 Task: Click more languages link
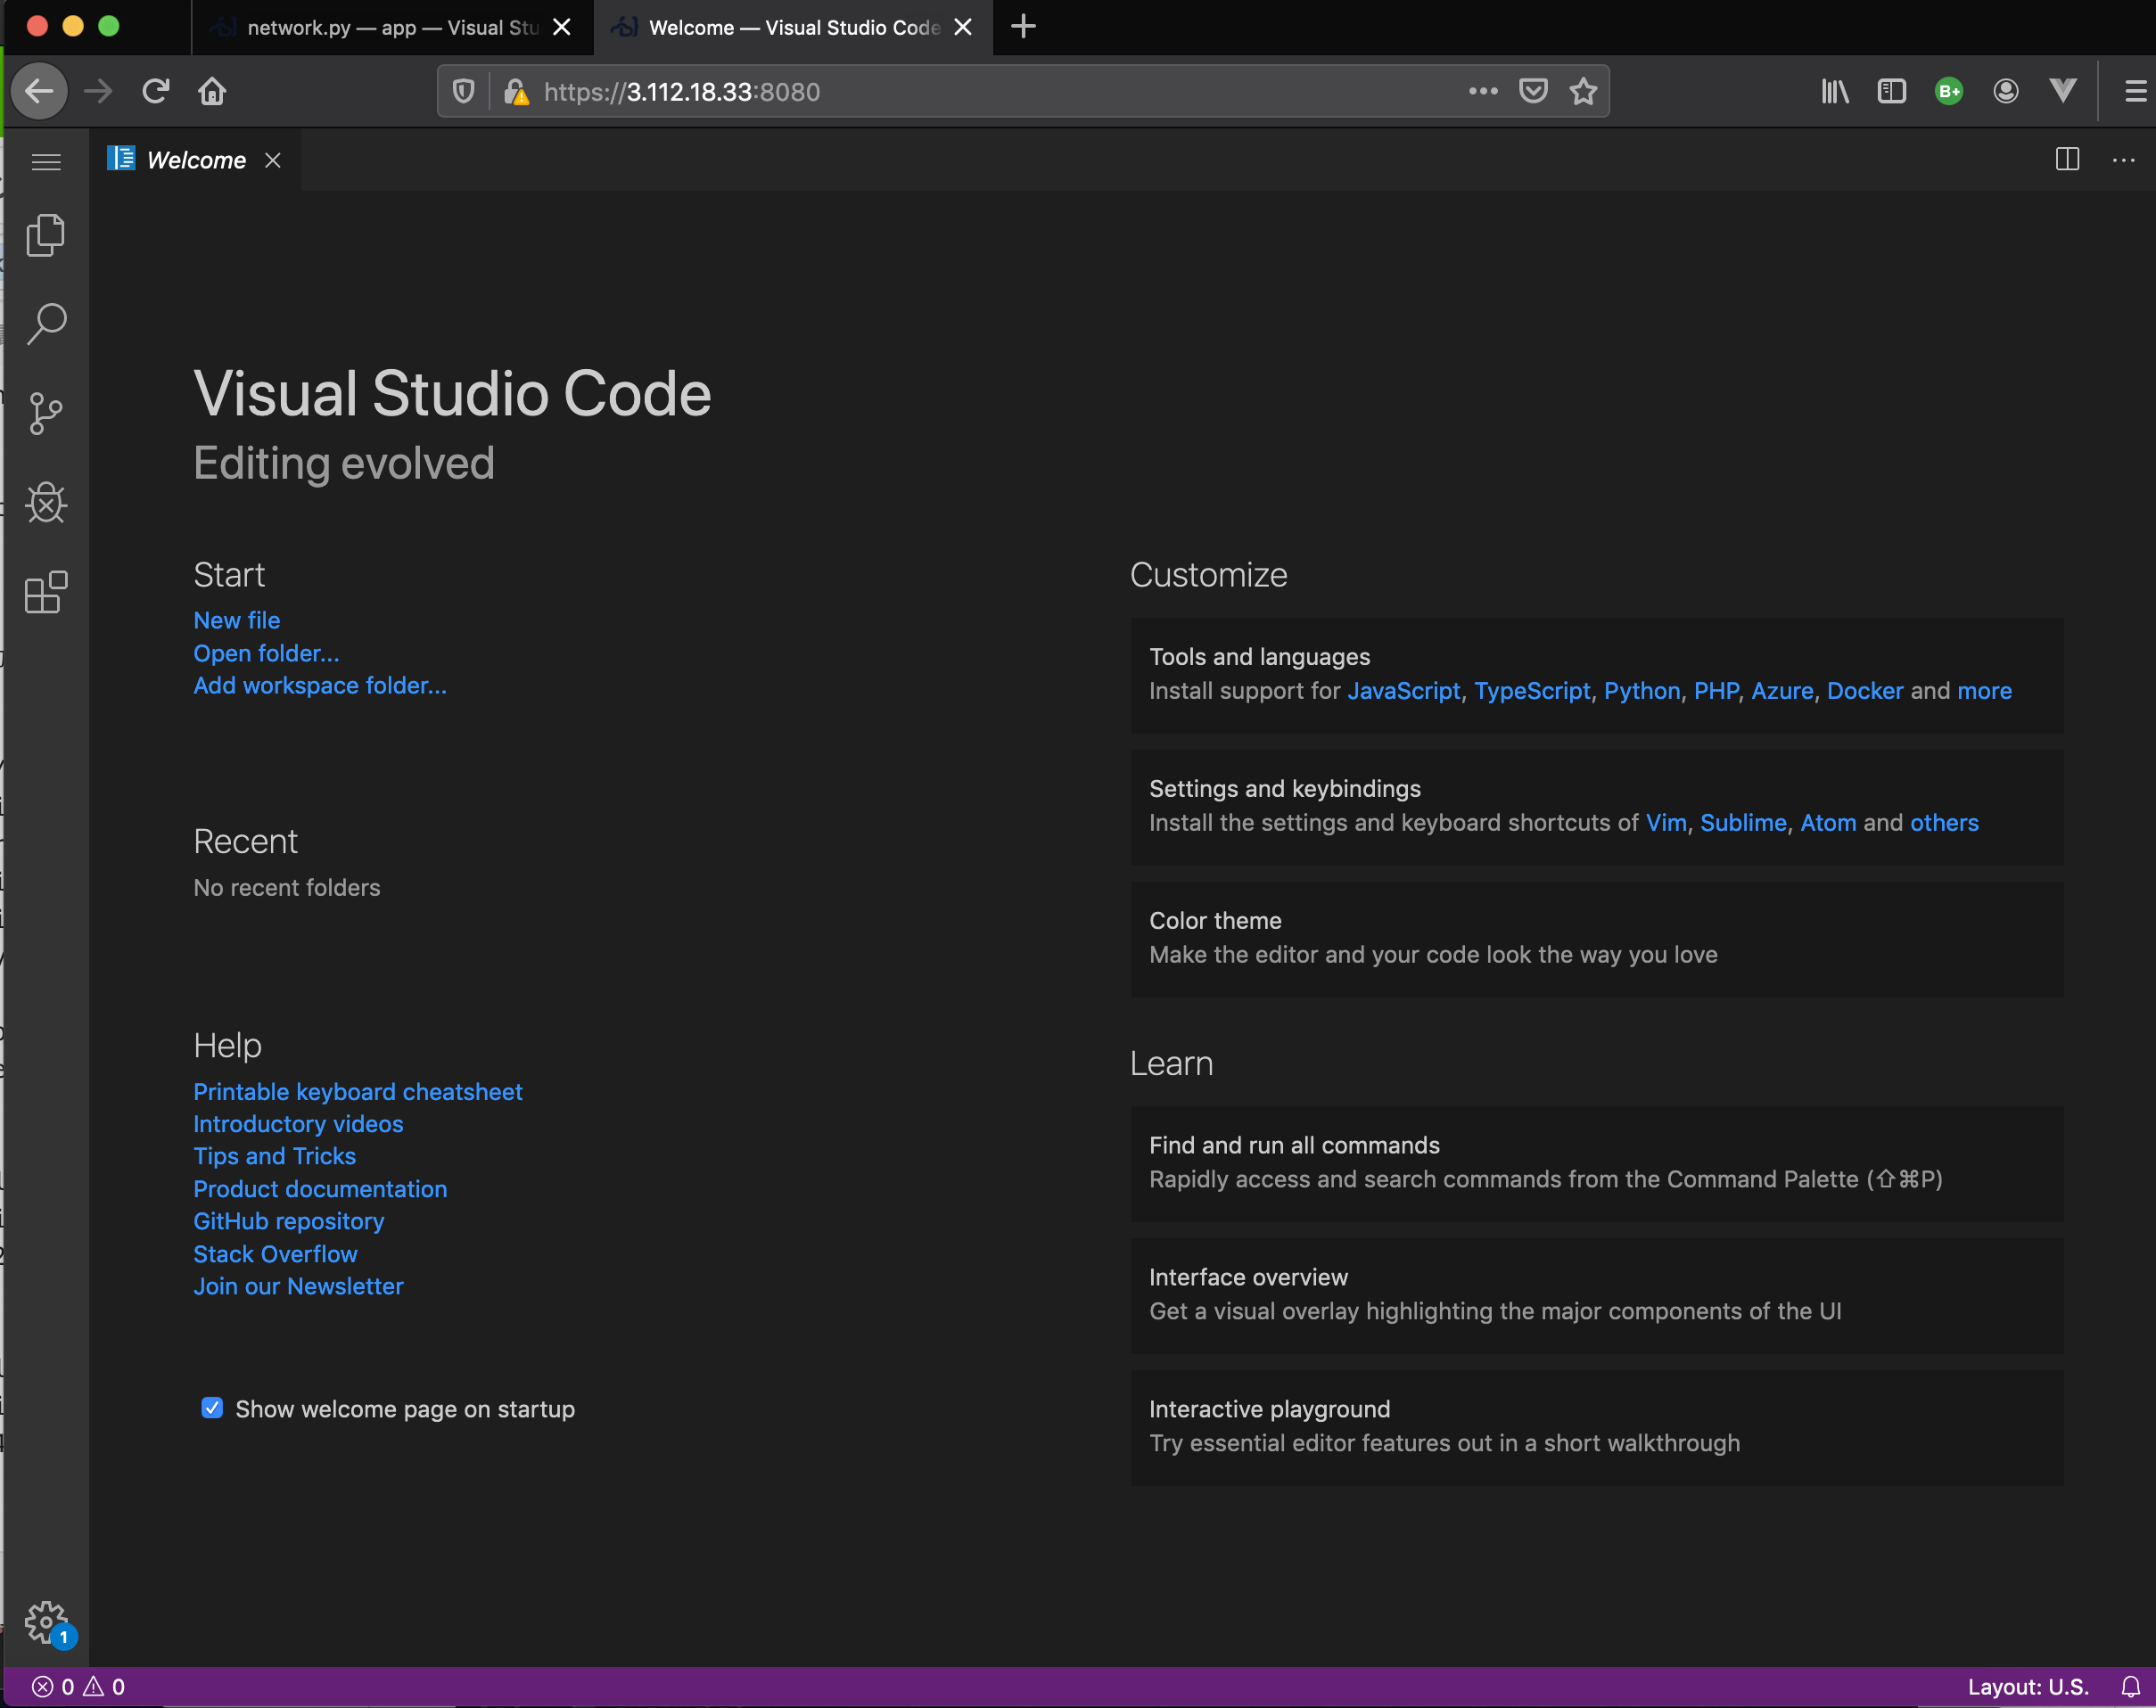tap(1984, 691)
